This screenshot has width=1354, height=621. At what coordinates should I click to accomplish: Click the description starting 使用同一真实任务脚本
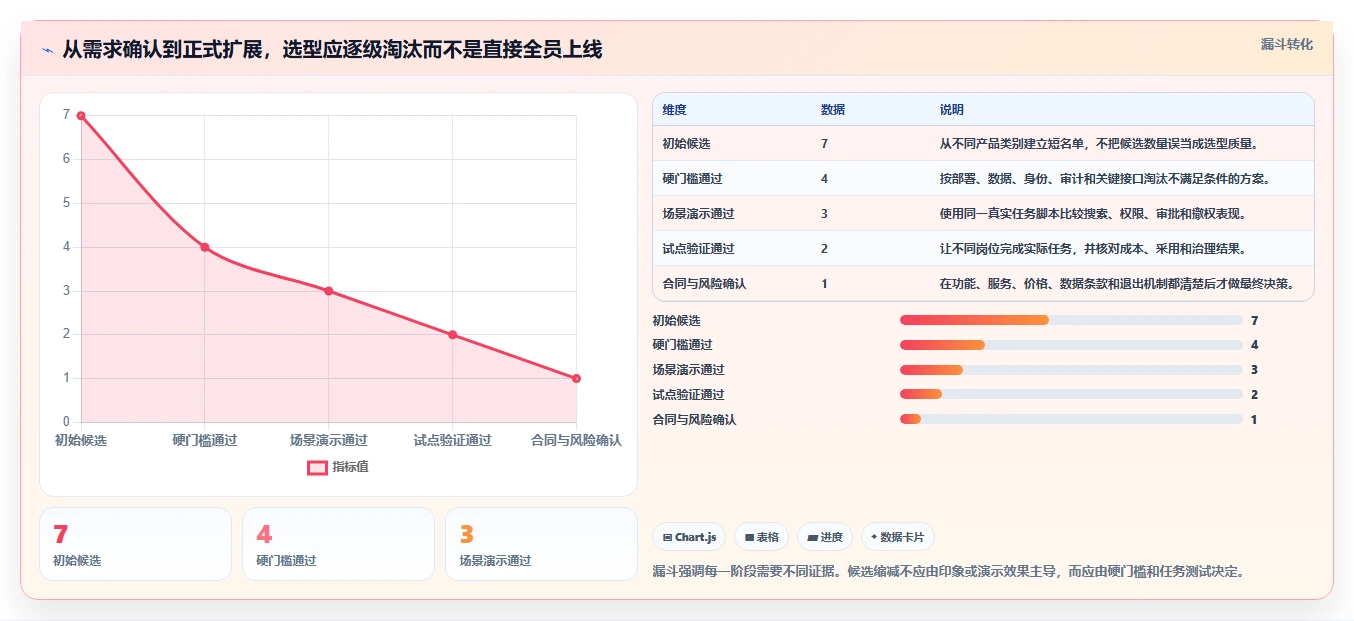1093,214
